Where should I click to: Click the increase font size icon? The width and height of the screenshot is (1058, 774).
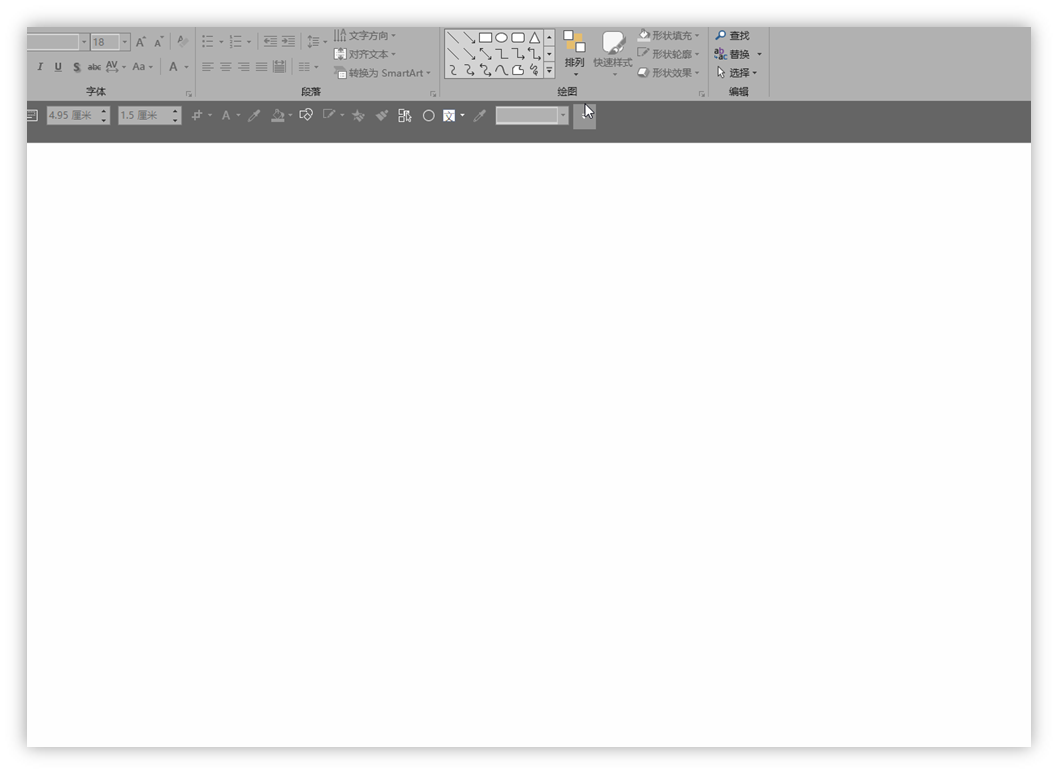point(140,42)
